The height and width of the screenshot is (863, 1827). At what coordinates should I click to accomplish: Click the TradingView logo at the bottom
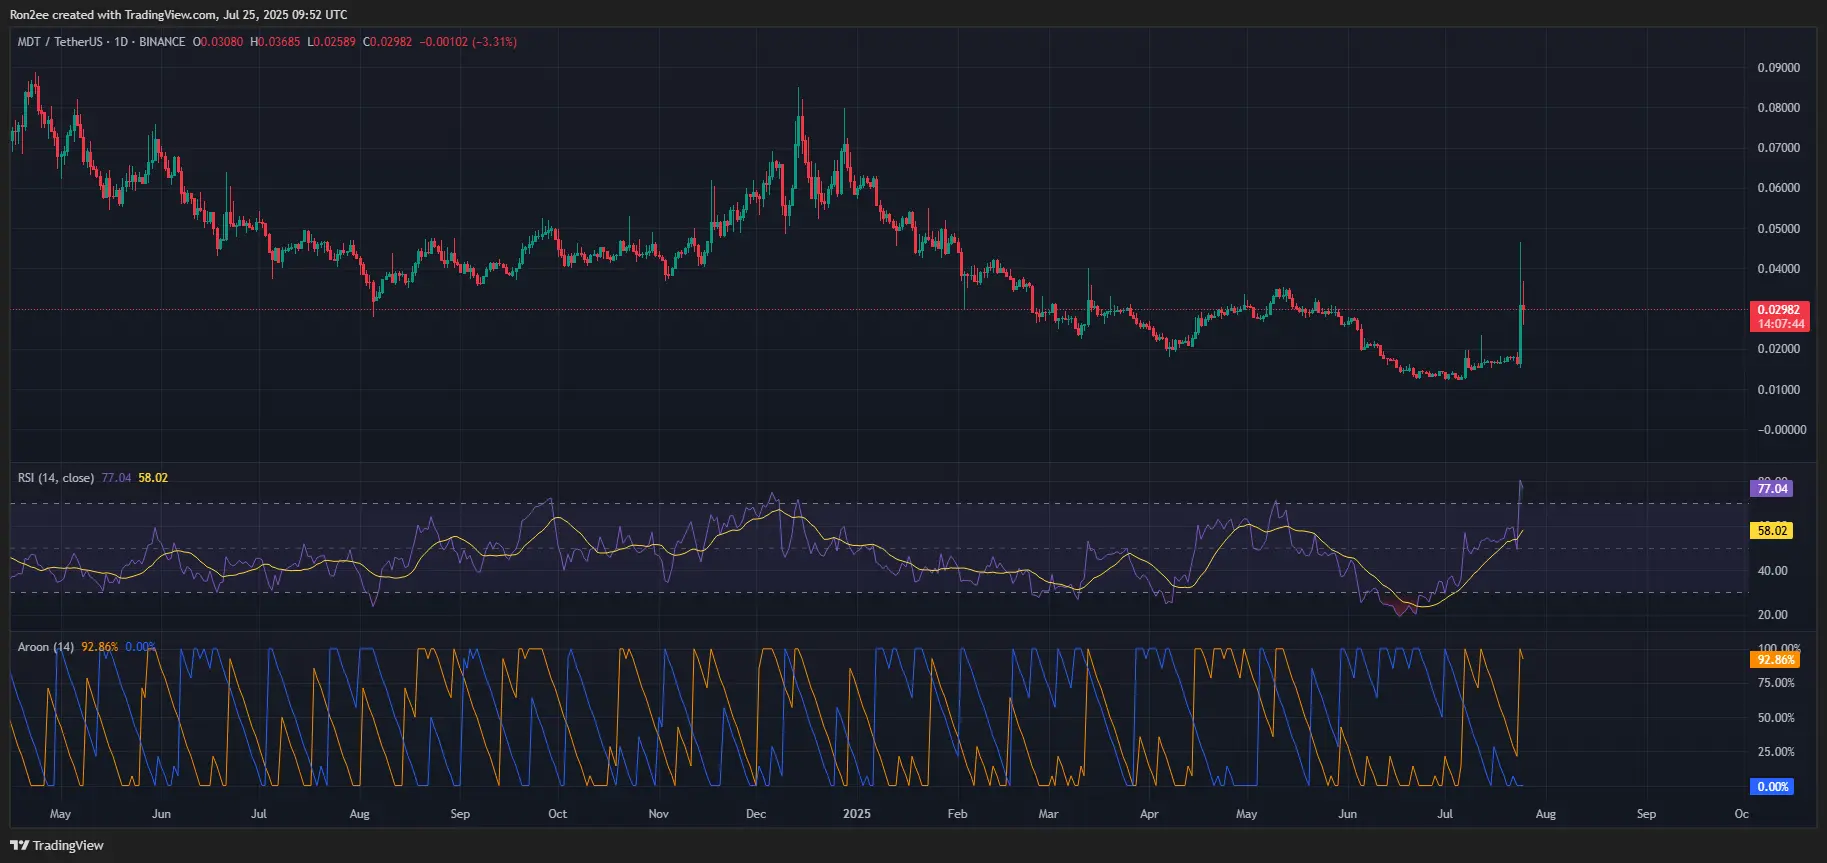pos(57,845)
